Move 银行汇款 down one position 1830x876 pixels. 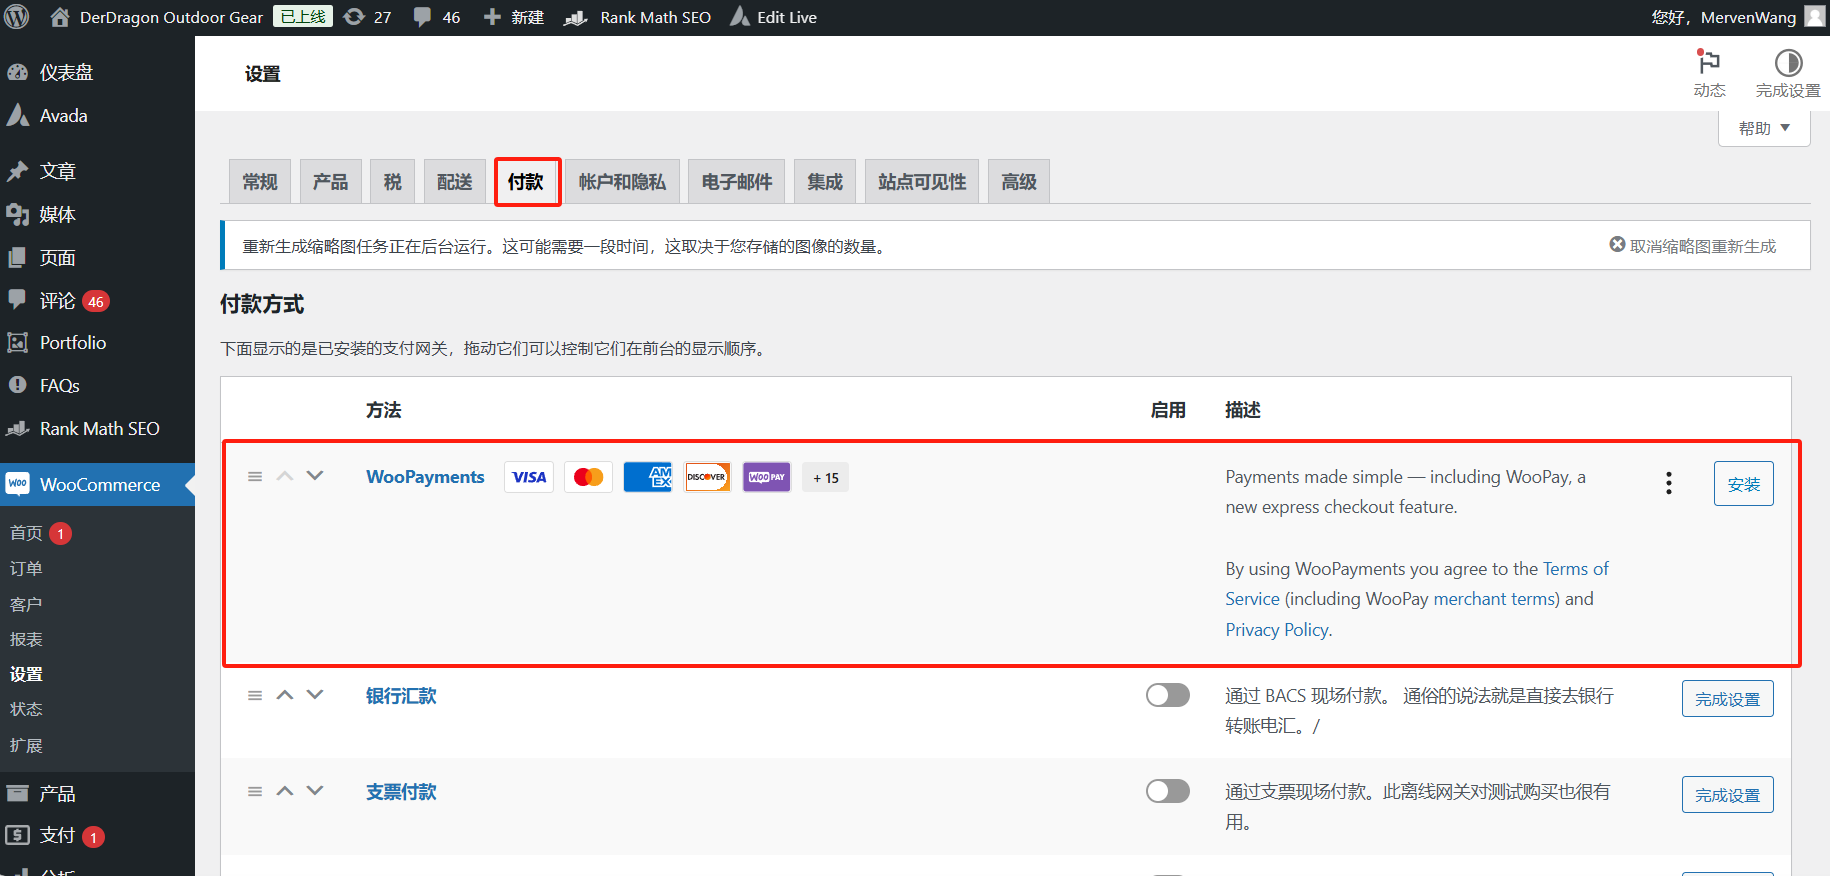315,695
